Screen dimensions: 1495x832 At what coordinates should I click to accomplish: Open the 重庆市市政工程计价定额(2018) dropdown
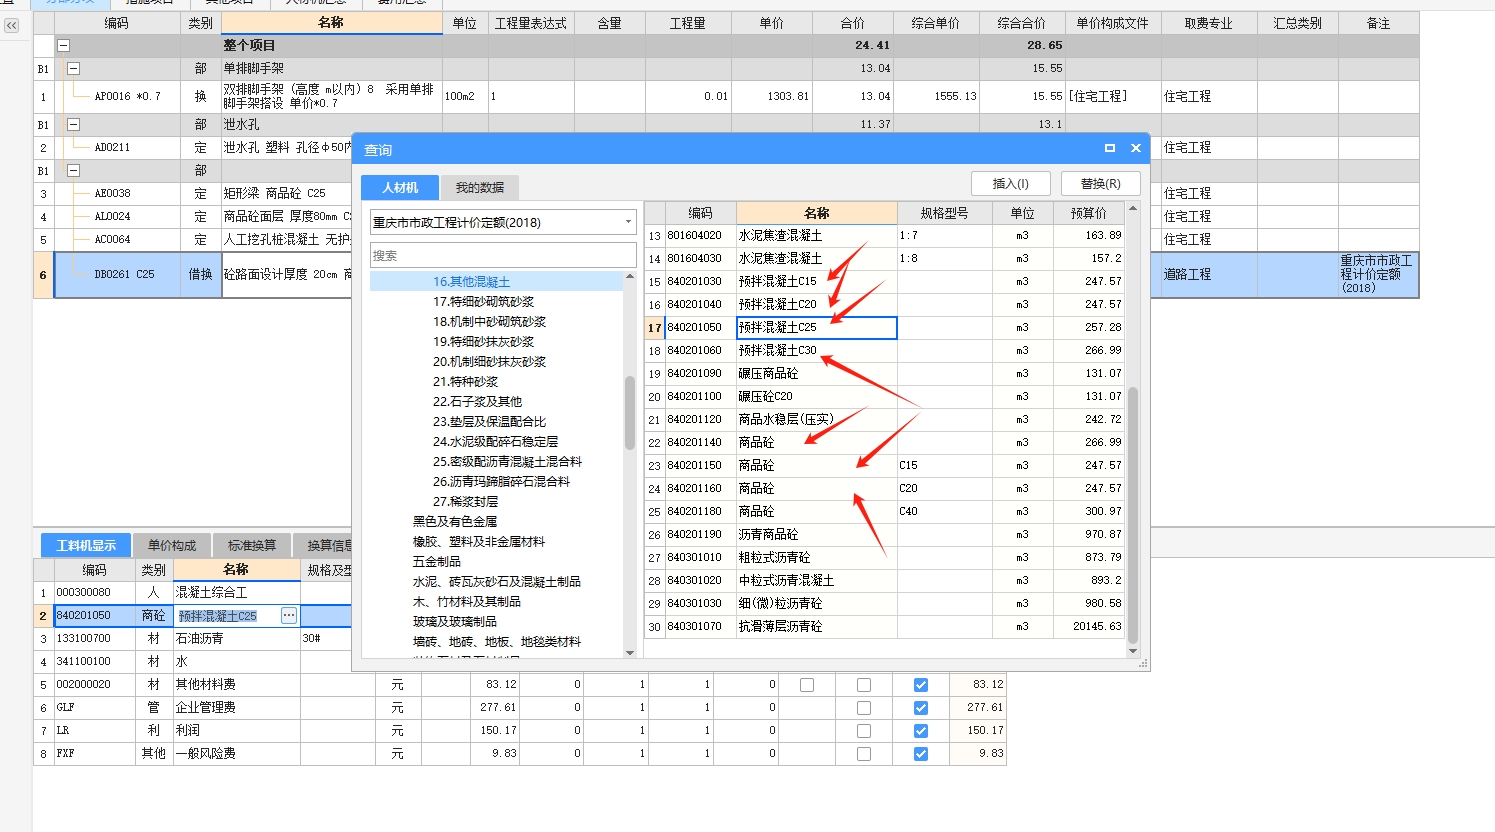(628, 222)
